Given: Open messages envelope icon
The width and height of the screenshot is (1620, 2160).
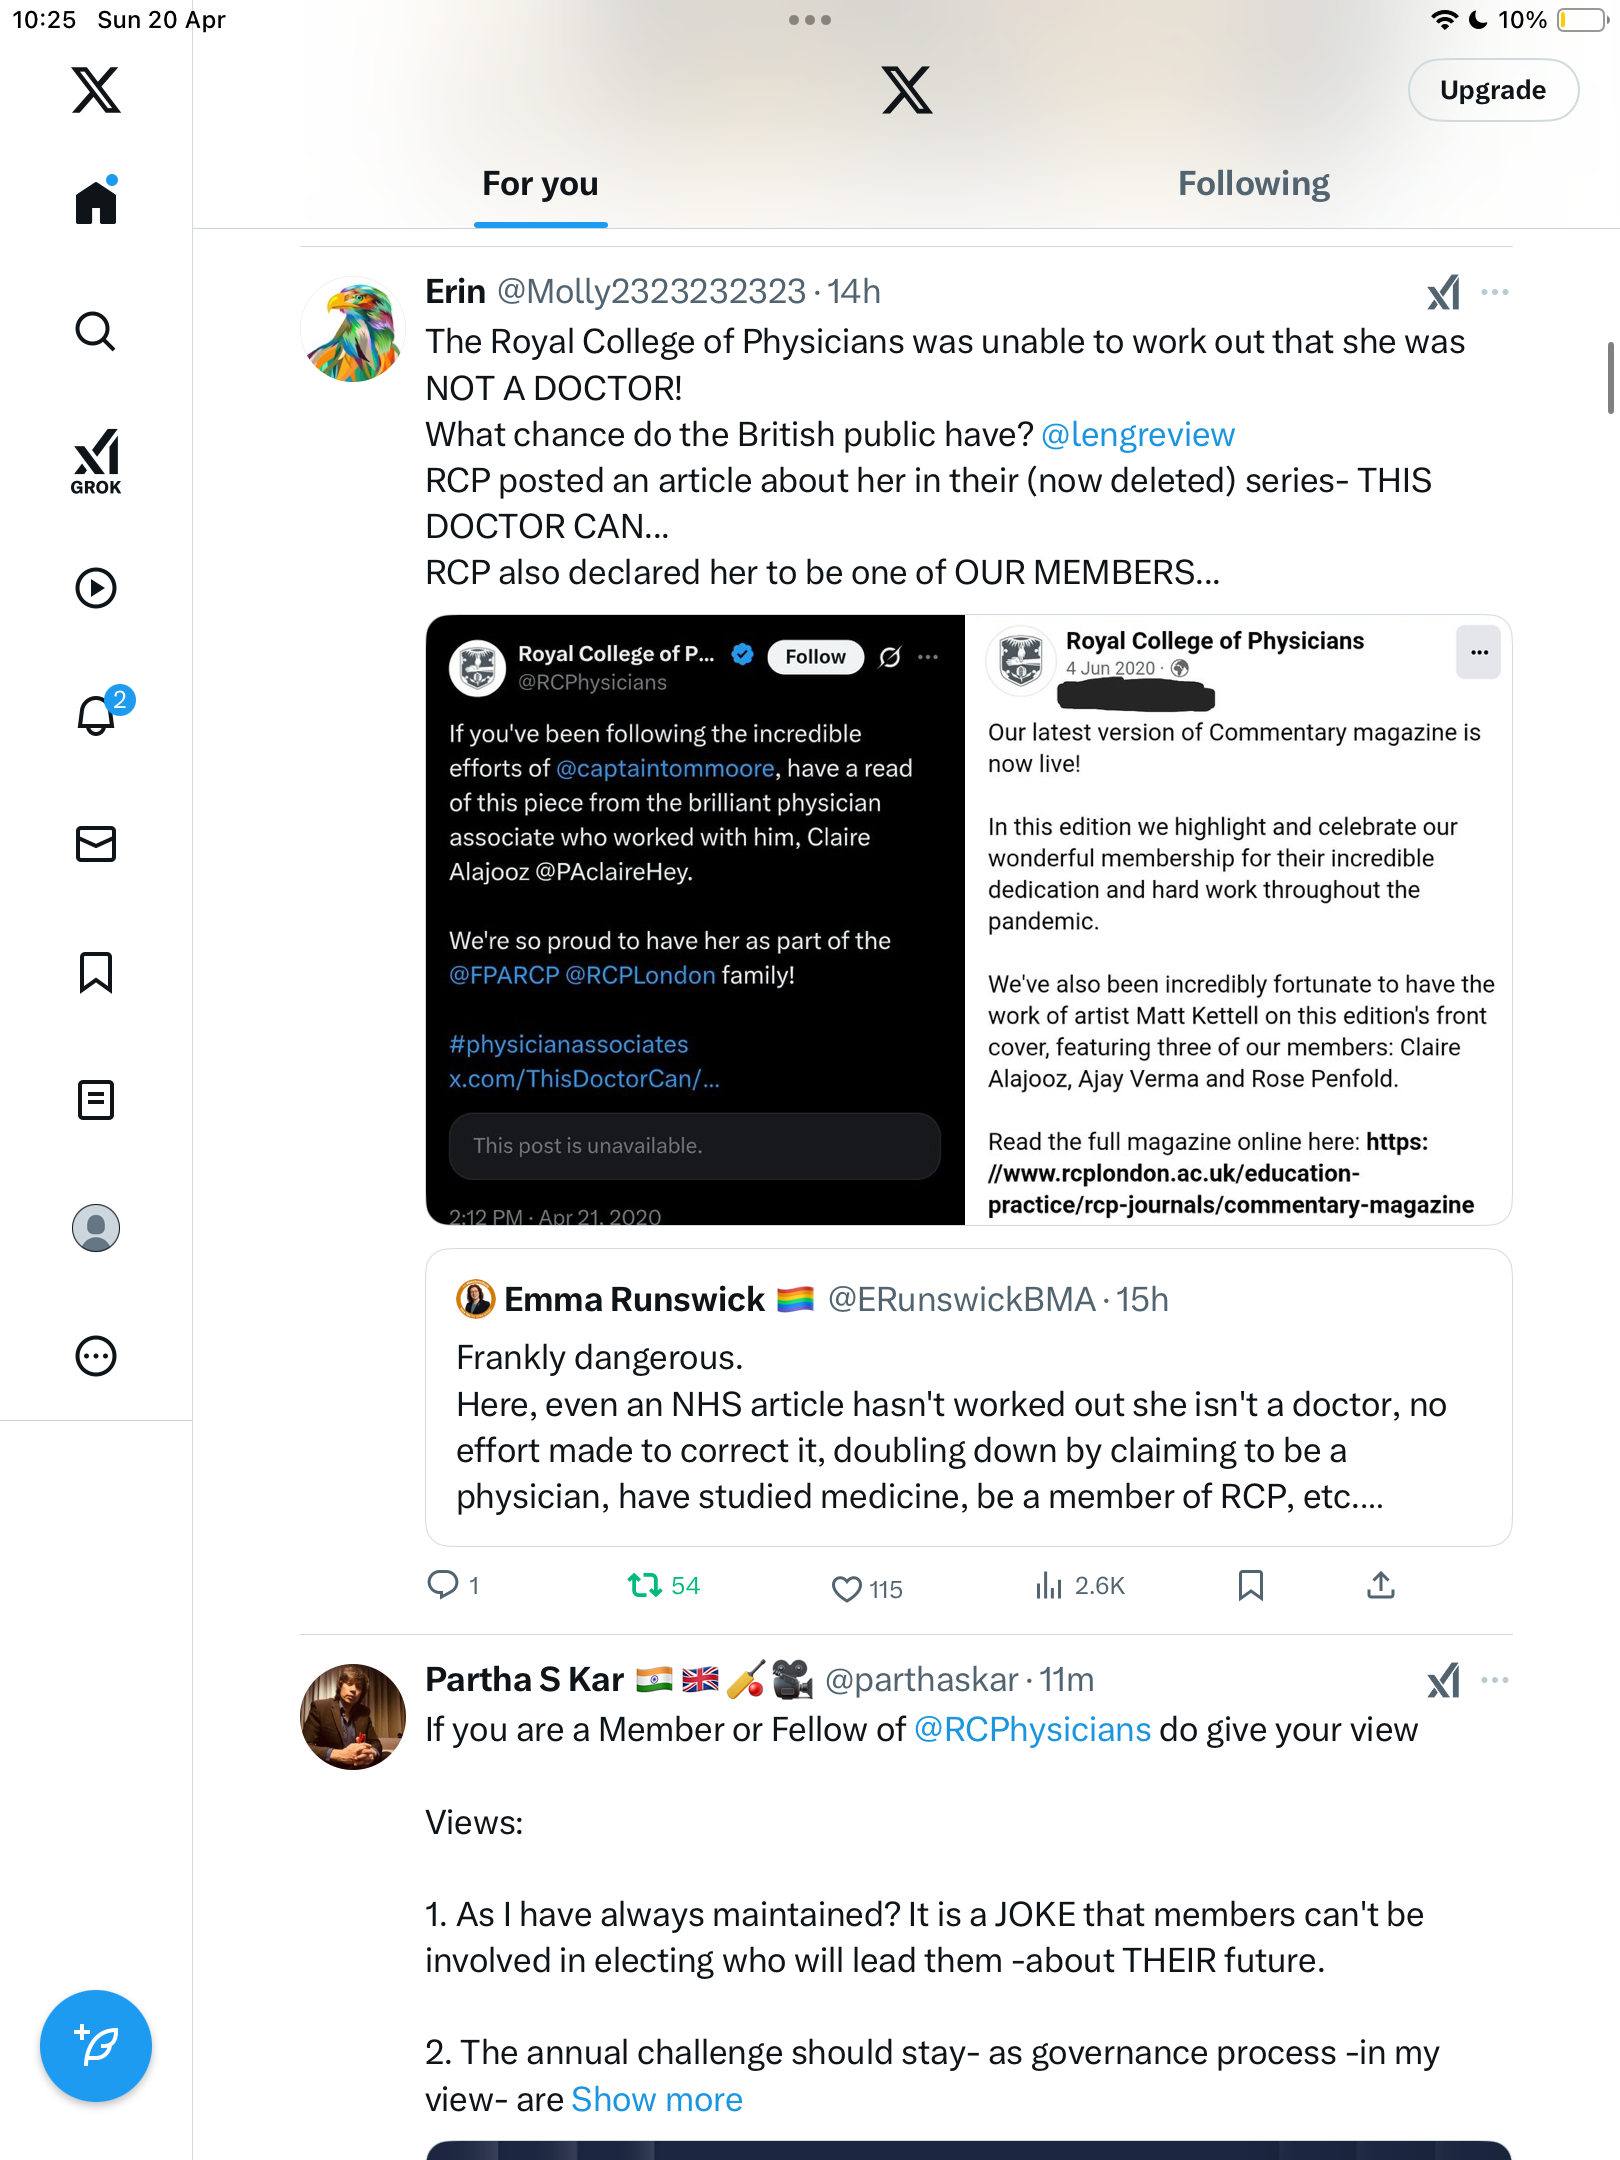Looking at the screenshot, I should tap(96, 844).
